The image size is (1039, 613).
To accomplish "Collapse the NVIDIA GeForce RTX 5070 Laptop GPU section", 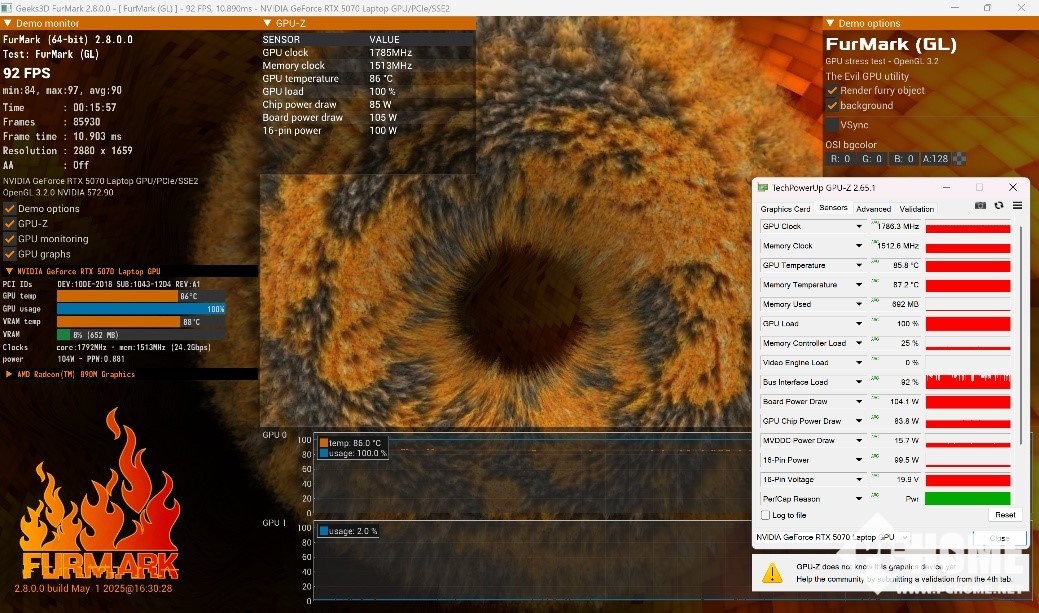I will click(9, 271).
